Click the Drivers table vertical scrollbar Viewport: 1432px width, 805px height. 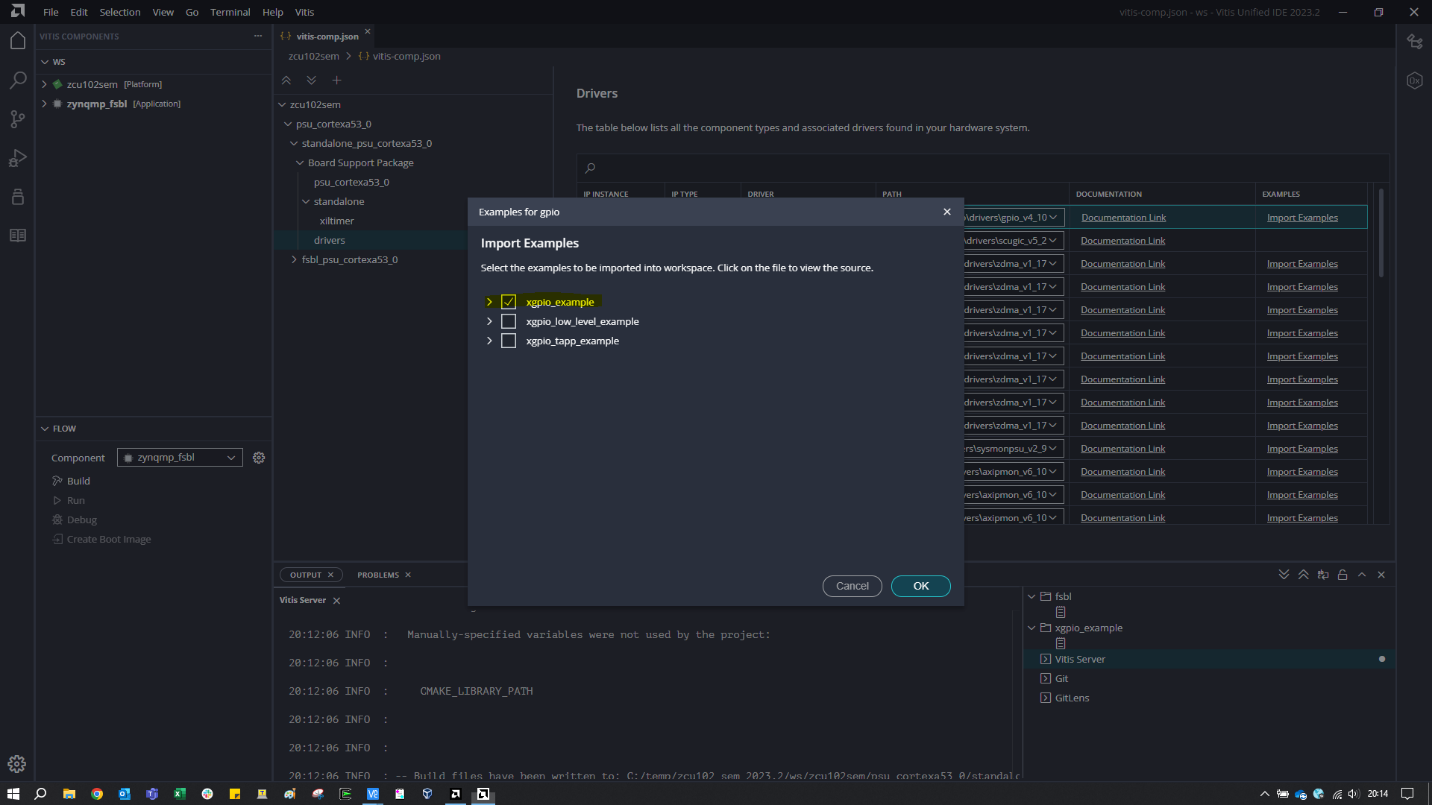[x=1382, y=230]
